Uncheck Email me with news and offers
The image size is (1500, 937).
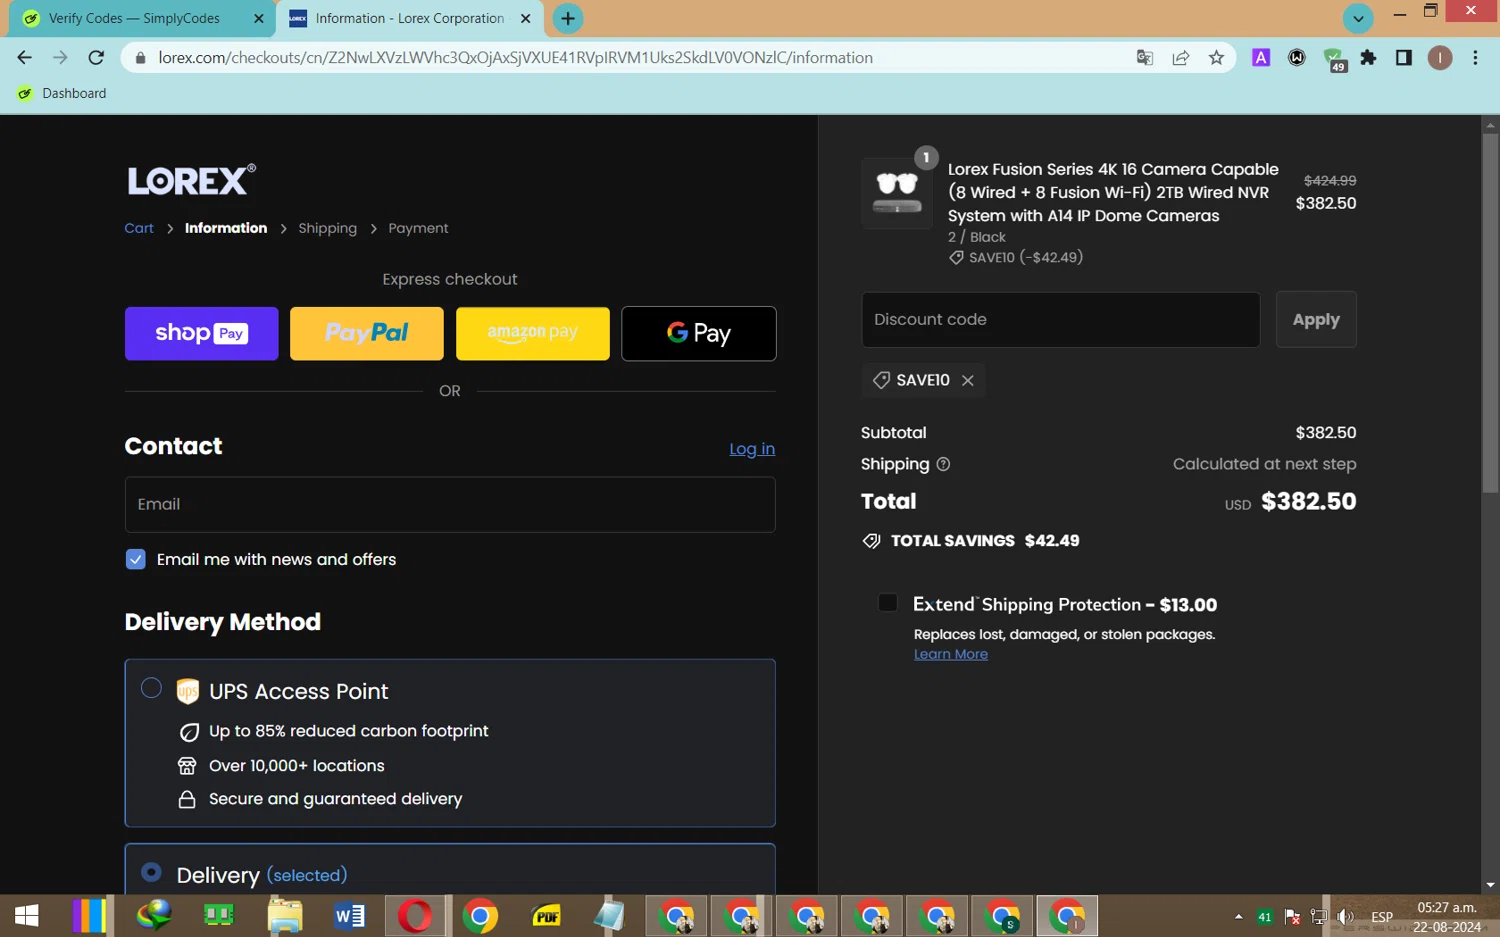136,559
